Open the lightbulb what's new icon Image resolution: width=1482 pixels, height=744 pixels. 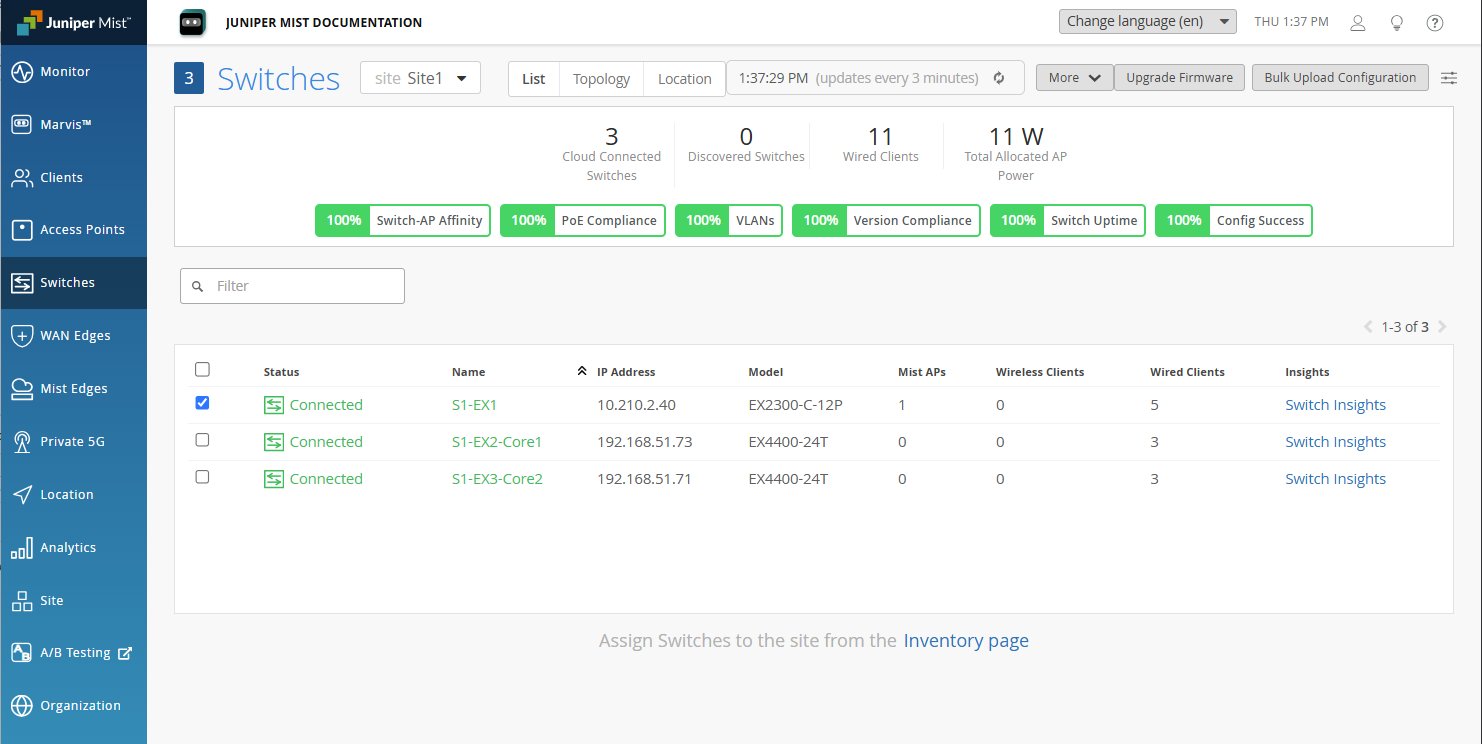[x=1397, y=23]
